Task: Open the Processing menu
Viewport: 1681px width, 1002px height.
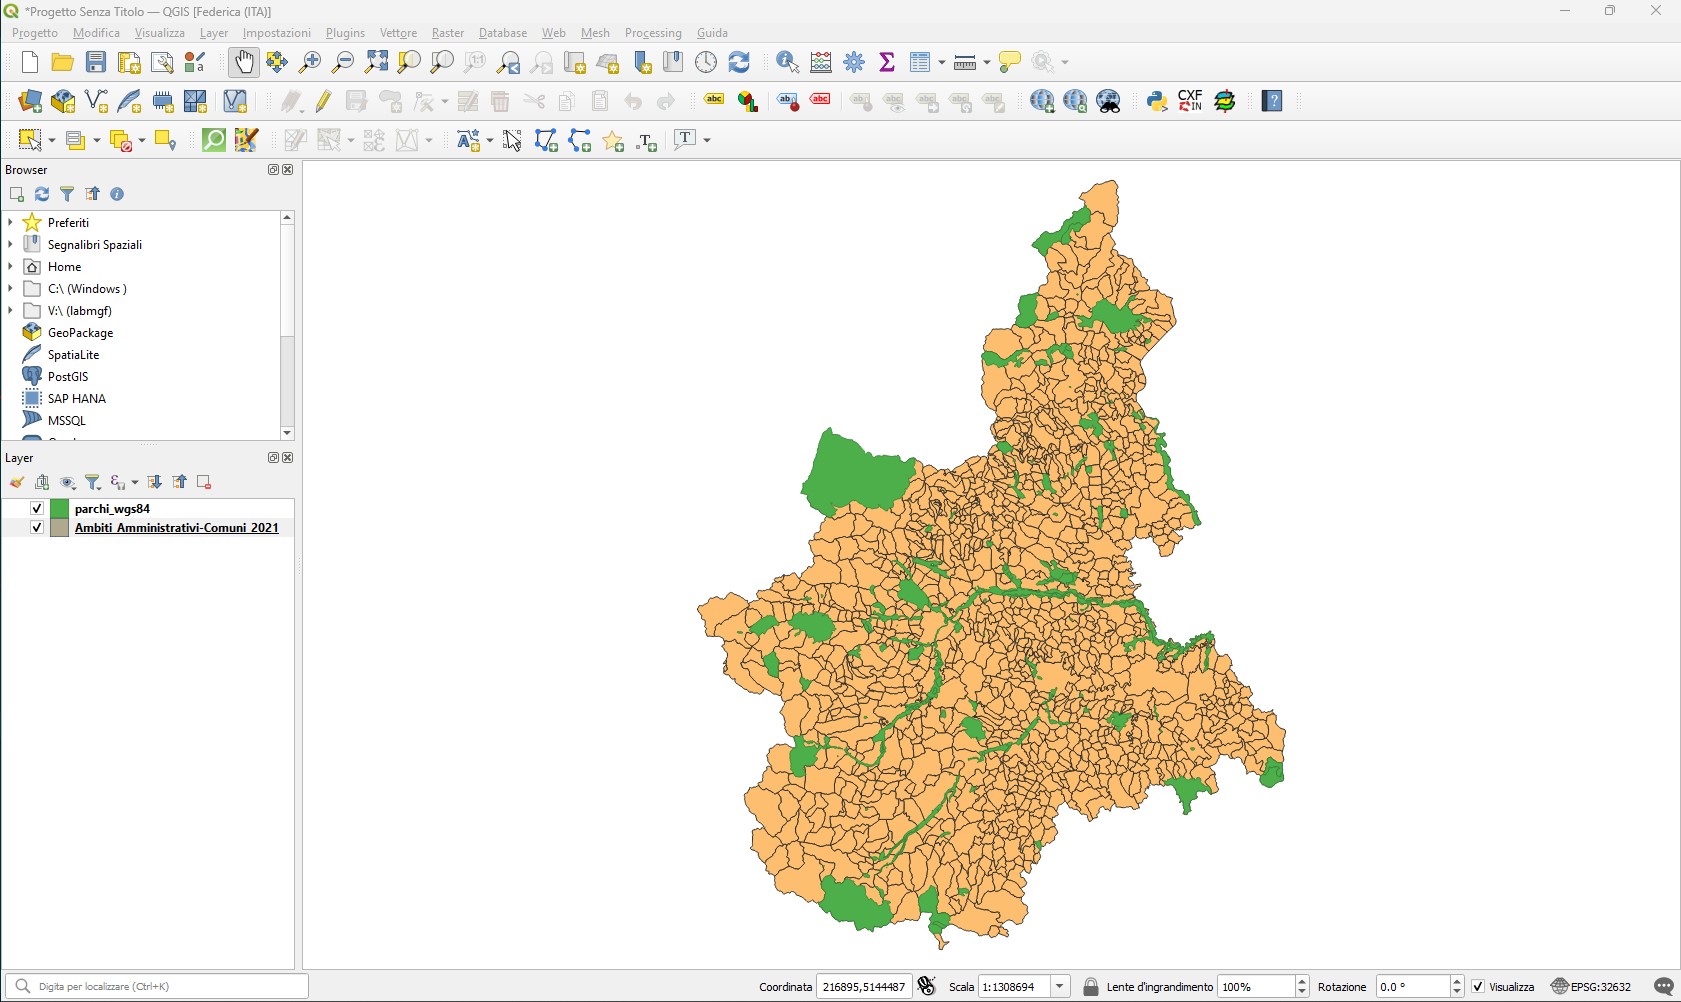Action: point(652,33)
